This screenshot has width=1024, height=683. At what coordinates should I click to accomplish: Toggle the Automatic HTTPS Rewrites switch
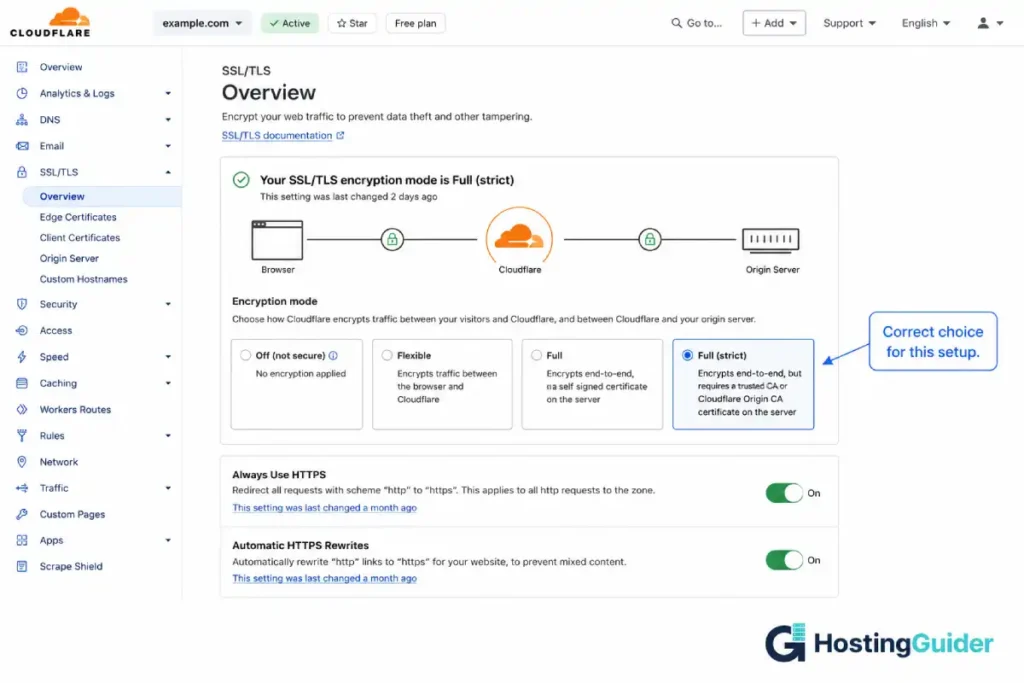(x=784, y=560)
